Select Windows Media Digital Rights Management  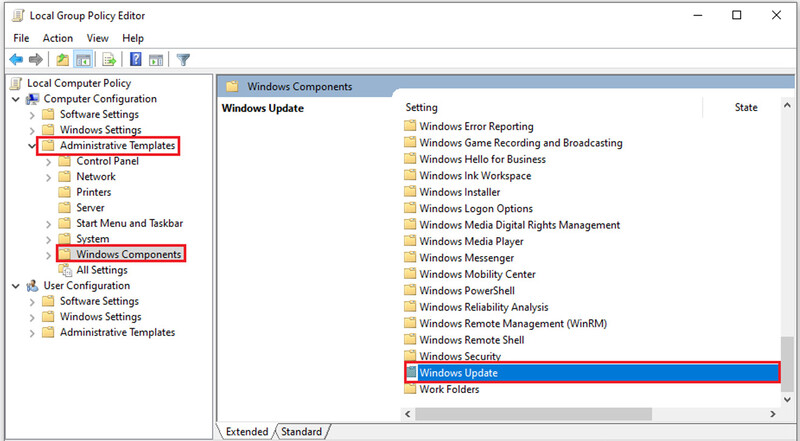(x=520, y=225)
